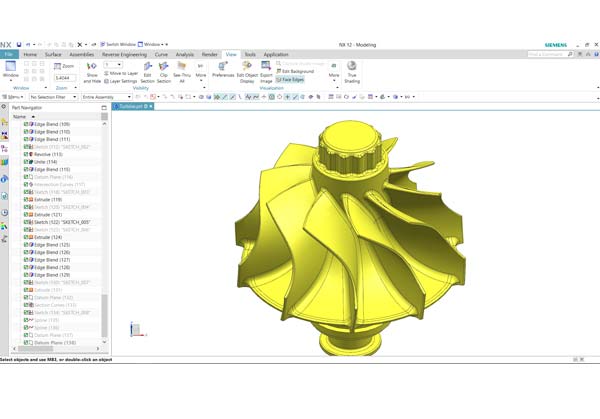
Task: Open the No Selection Filter dropdown
Action: [x=54, y=97]
